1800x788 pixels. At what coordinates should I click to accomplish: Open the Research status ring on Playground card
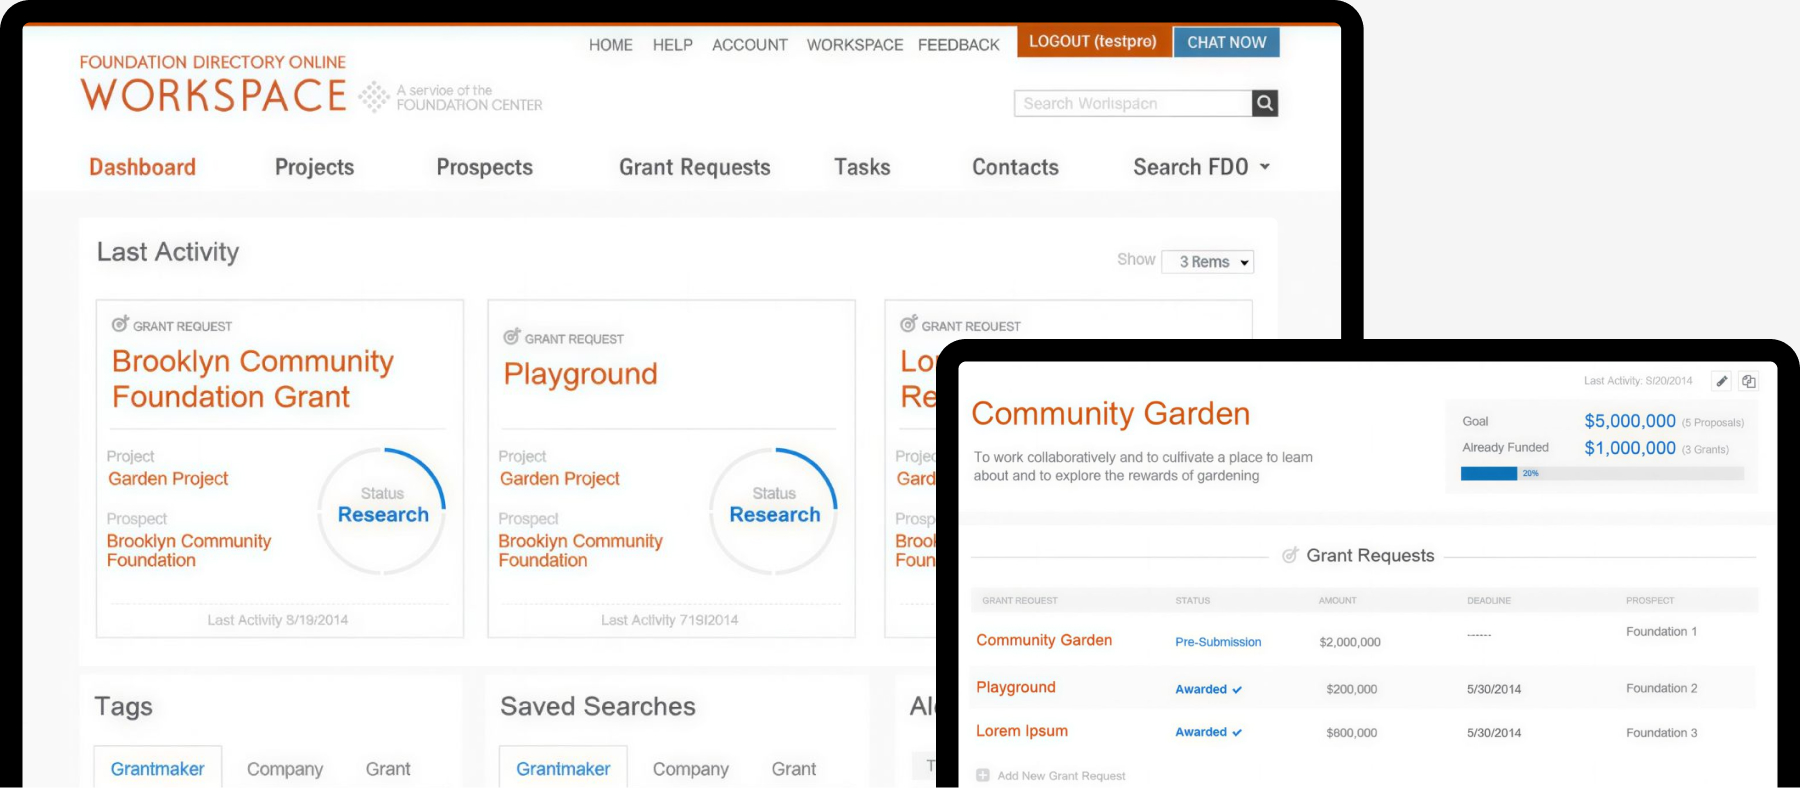tap(774, 511)
